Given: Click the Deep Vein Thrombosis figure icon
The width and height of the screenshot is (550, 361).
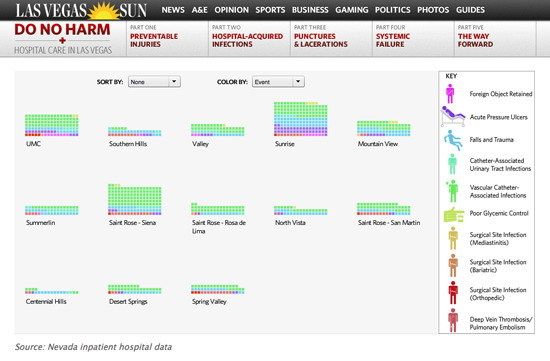Looking at the screenshot, I should 453,320.
